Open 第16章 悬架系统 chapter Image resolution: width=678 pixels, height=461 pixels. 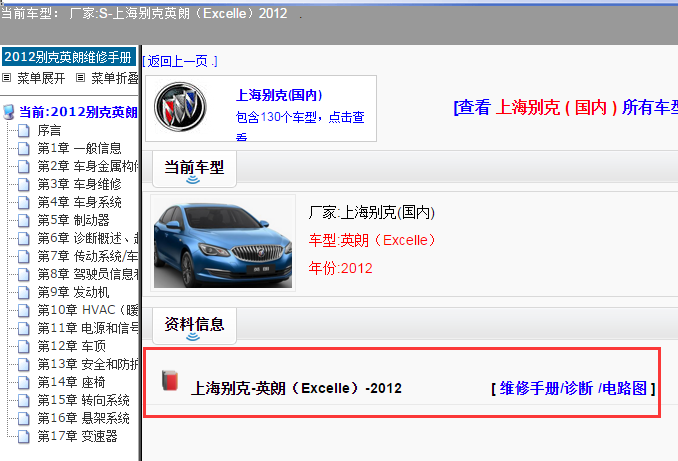[83, 419]
